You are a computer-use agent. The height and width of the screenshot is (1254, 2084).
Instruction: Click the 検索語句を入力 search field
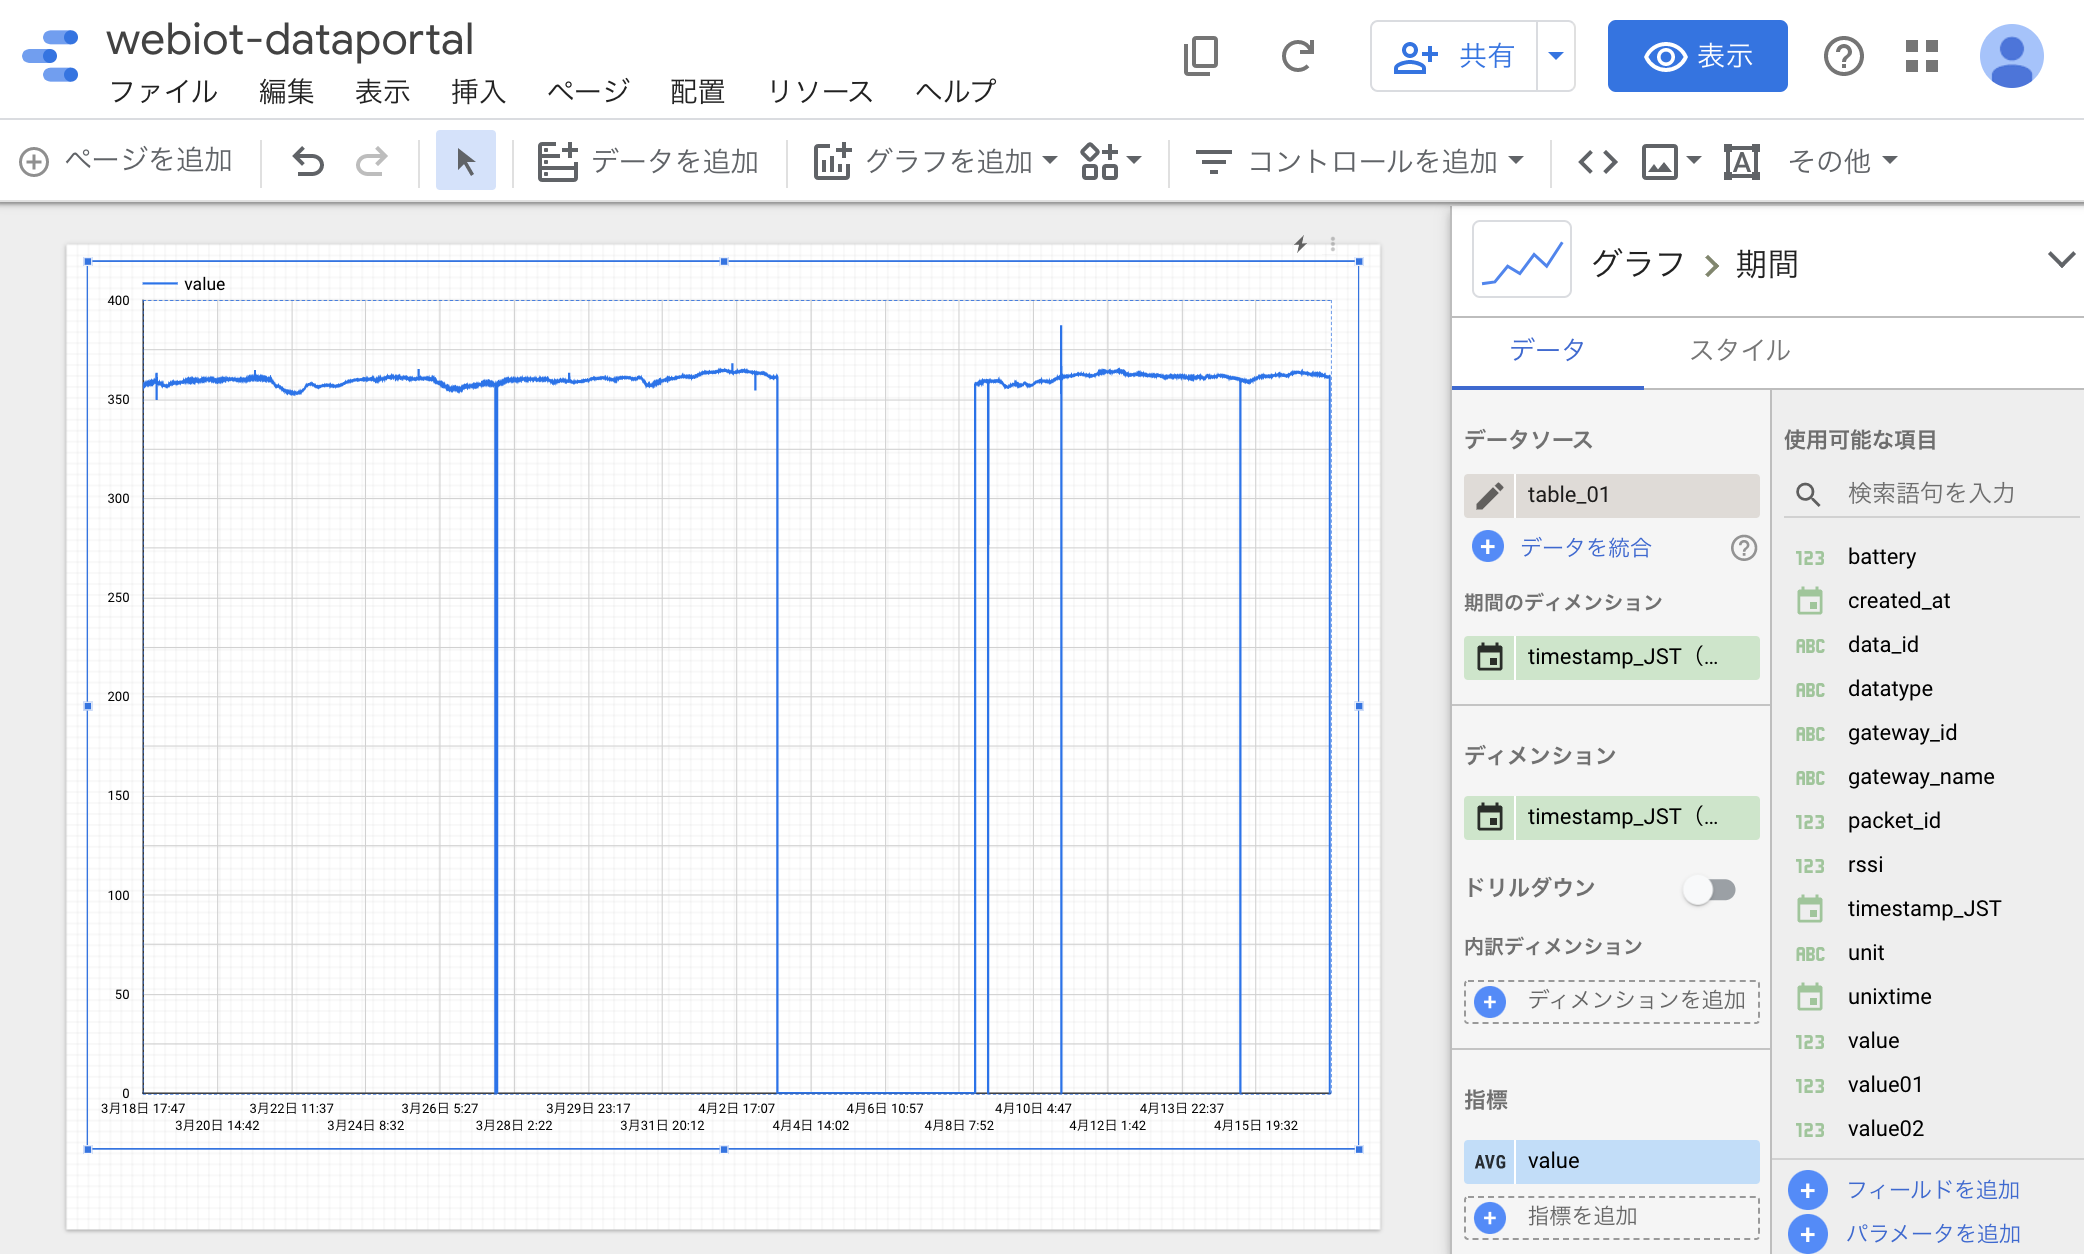click(x=1930, y=493)
